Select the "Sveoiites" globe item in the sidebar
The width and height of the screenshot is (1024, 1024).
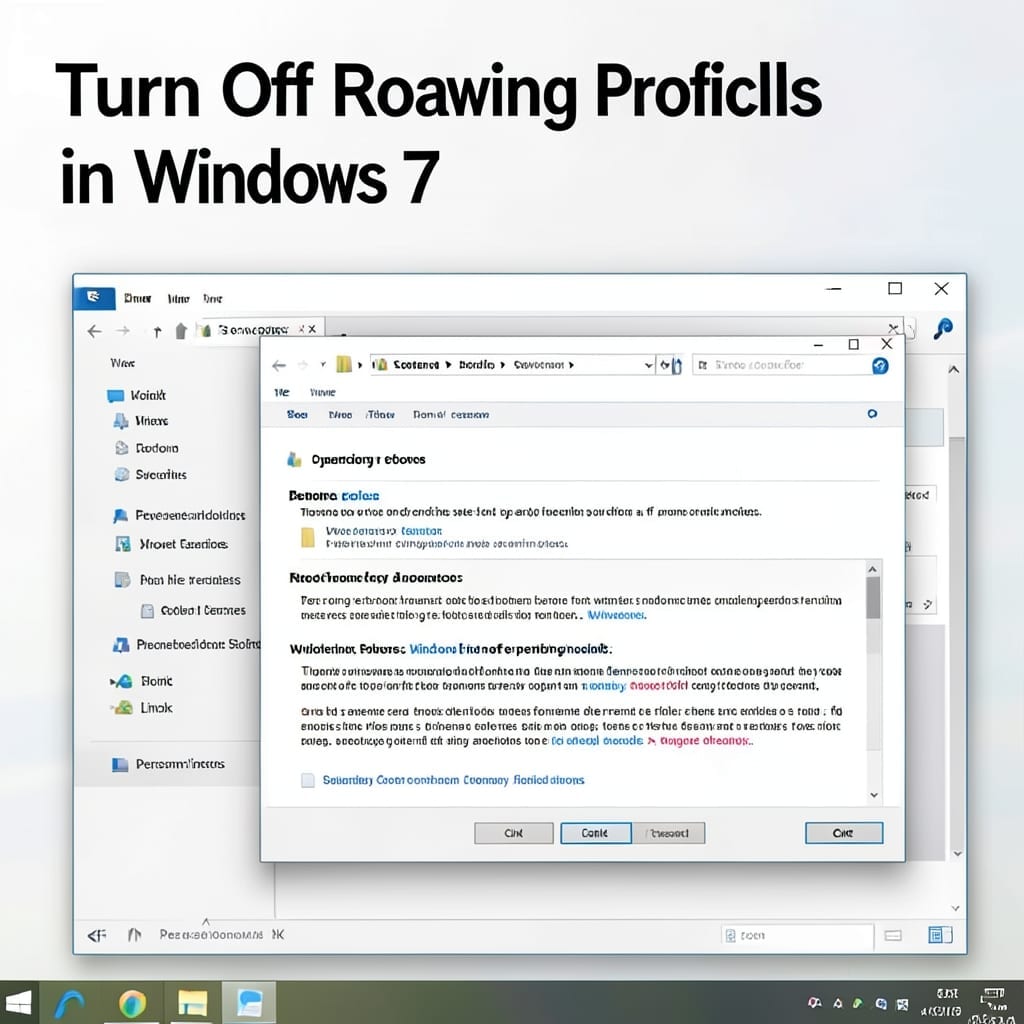150,475
